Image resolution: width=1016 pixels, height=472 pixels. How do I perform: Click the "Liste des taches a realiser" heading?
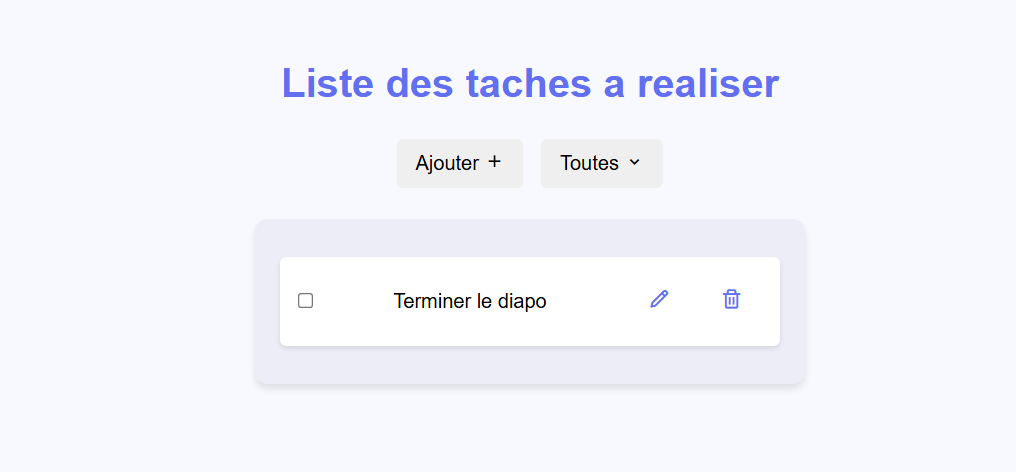(530, 83)
